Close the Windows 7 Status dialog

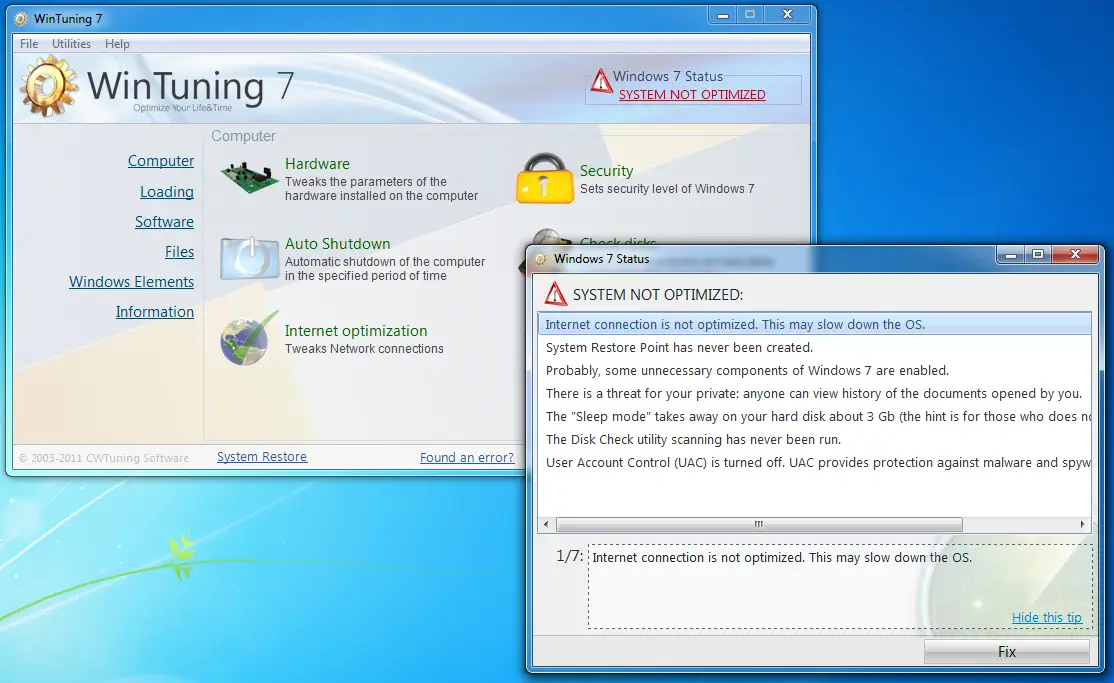point(1075,254)
